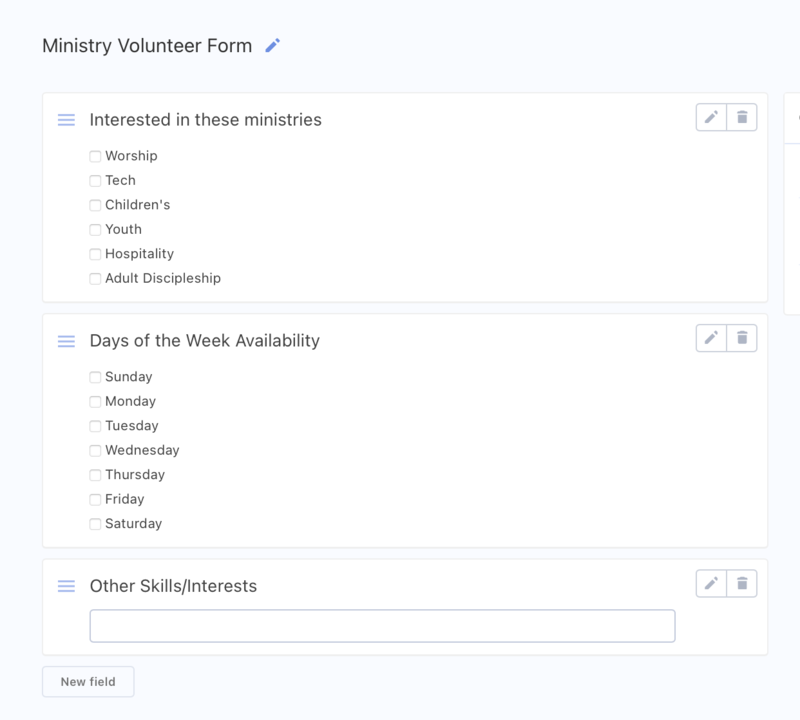Viewport: 800px width, 720px height.
Task: Edit the Interested in these ministries field
Action: (x=711, y=117)
